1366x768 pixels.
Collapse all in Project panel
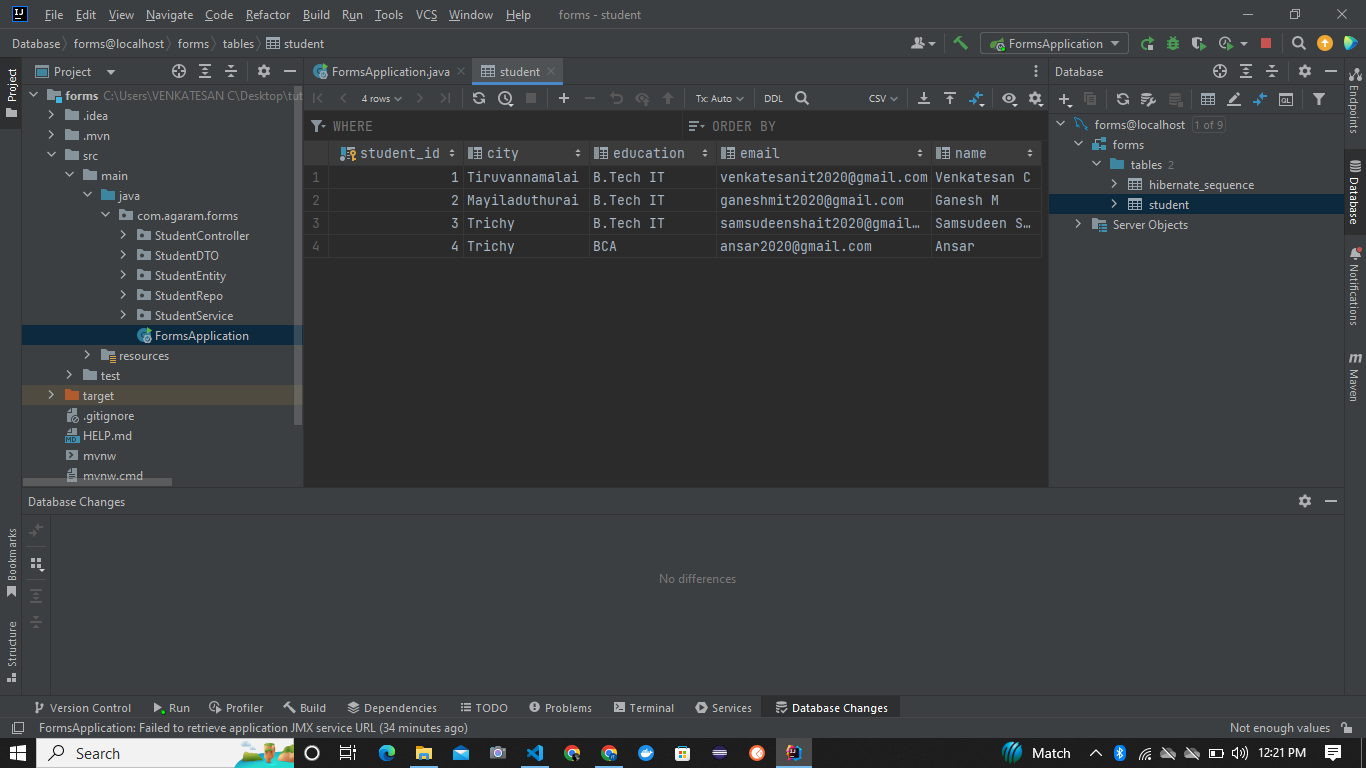point(231,71)
